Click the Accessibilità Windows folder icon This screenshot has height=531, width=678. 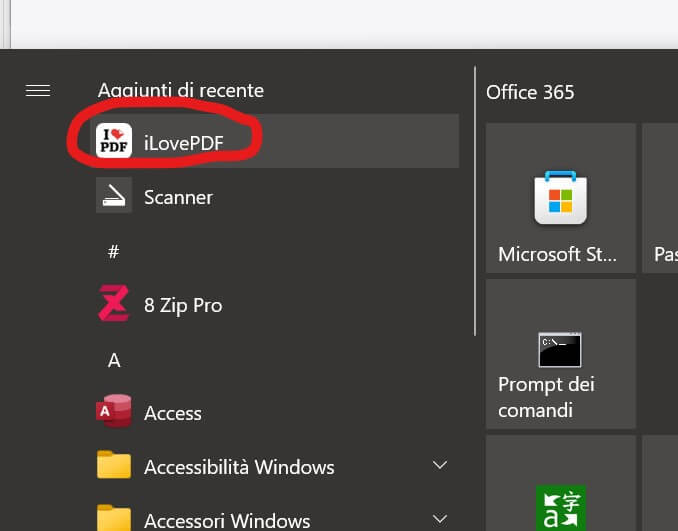click(114, 466)
